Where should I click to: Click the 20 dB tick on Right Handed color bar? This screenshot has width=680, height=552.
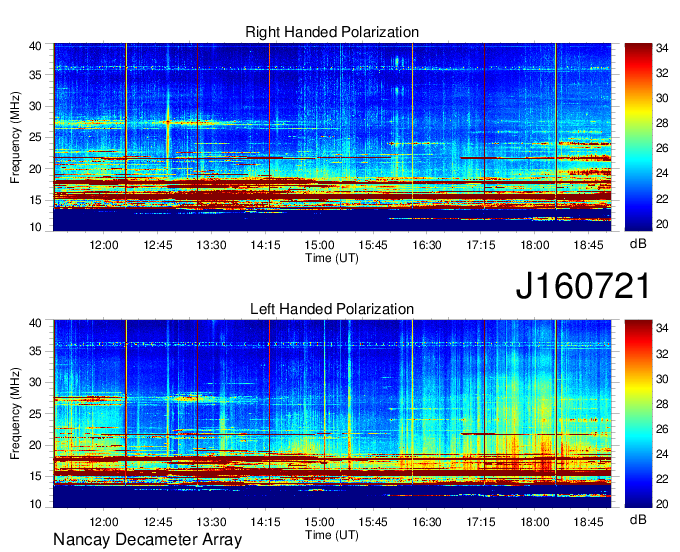tap(662, 224)
